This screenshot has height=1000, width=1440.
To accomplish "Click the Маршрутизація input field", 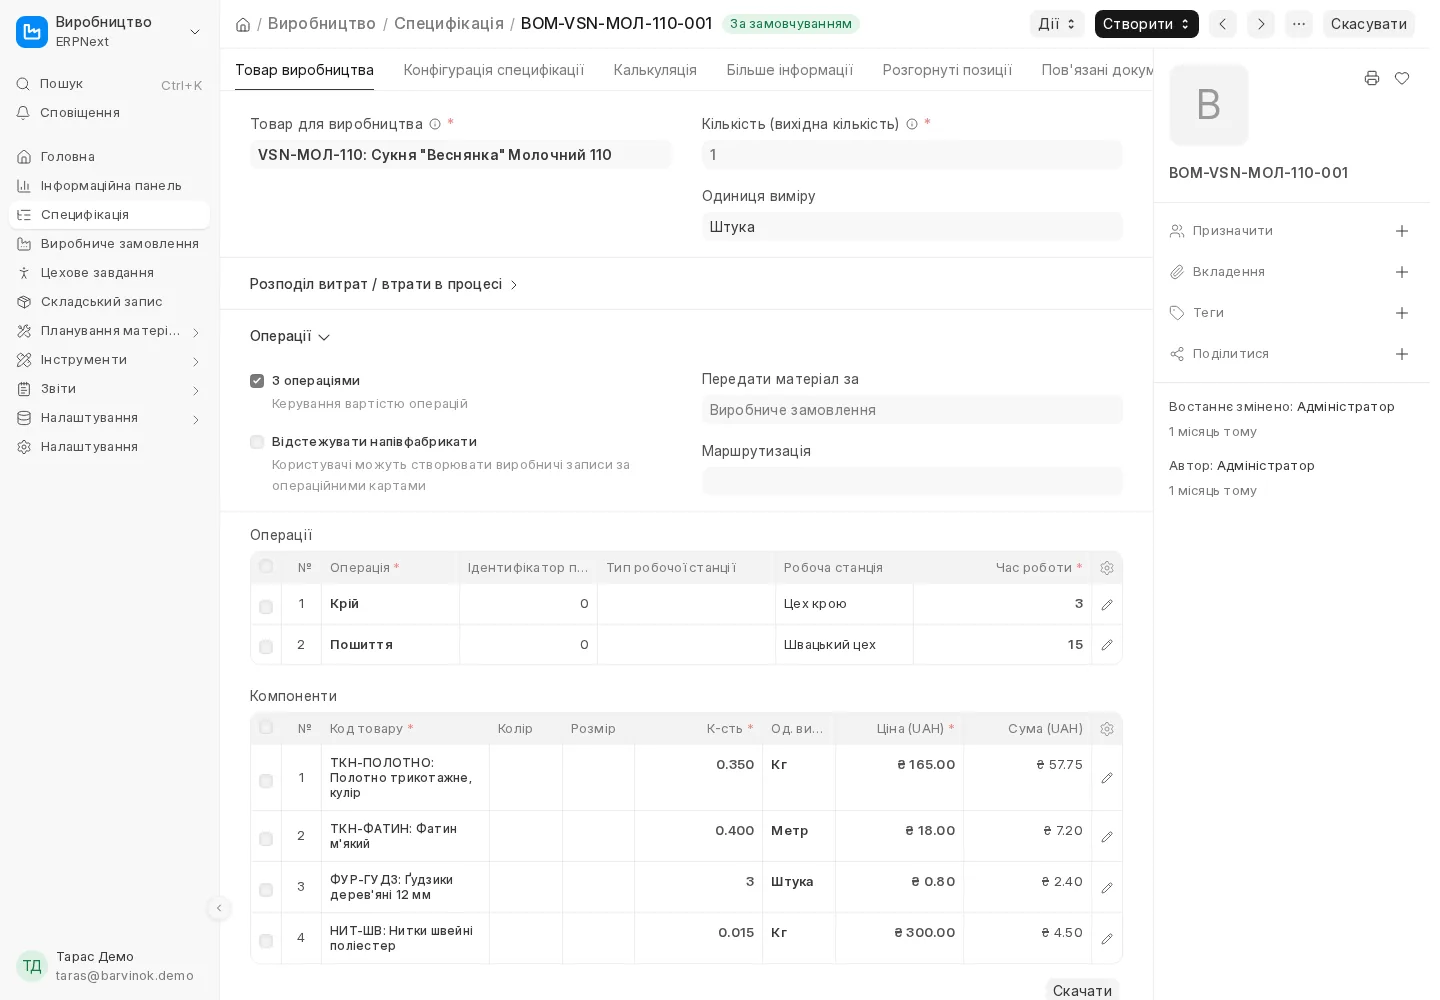I will click(912, 482).
